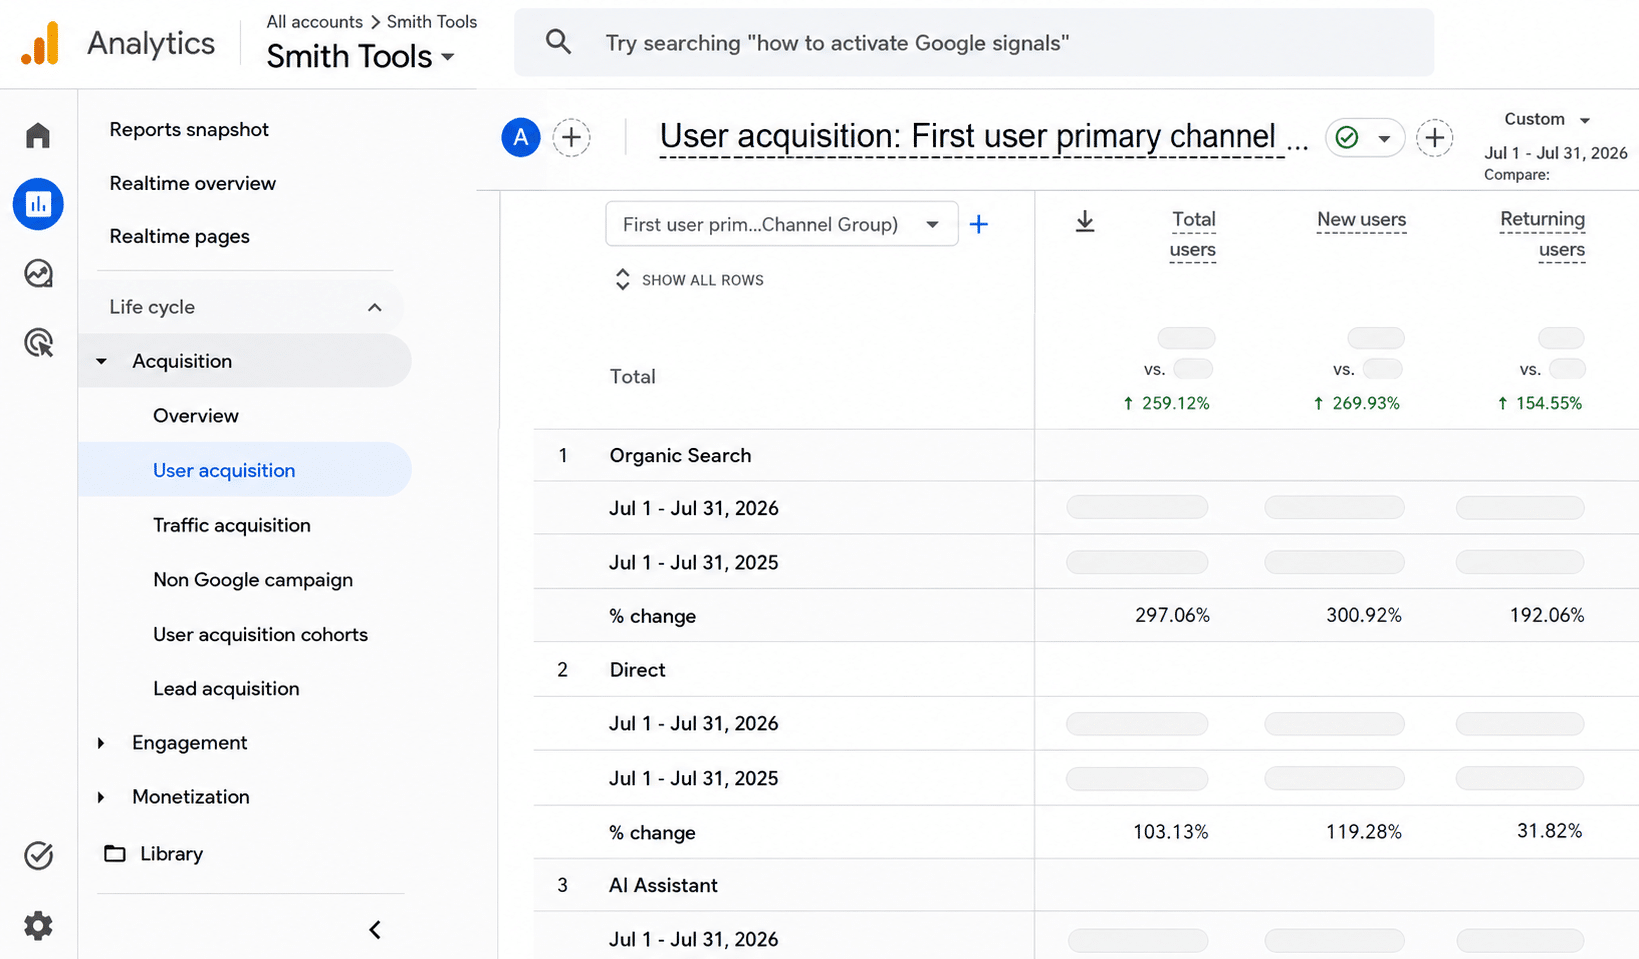Open Realtime overview

coord(192,184)
